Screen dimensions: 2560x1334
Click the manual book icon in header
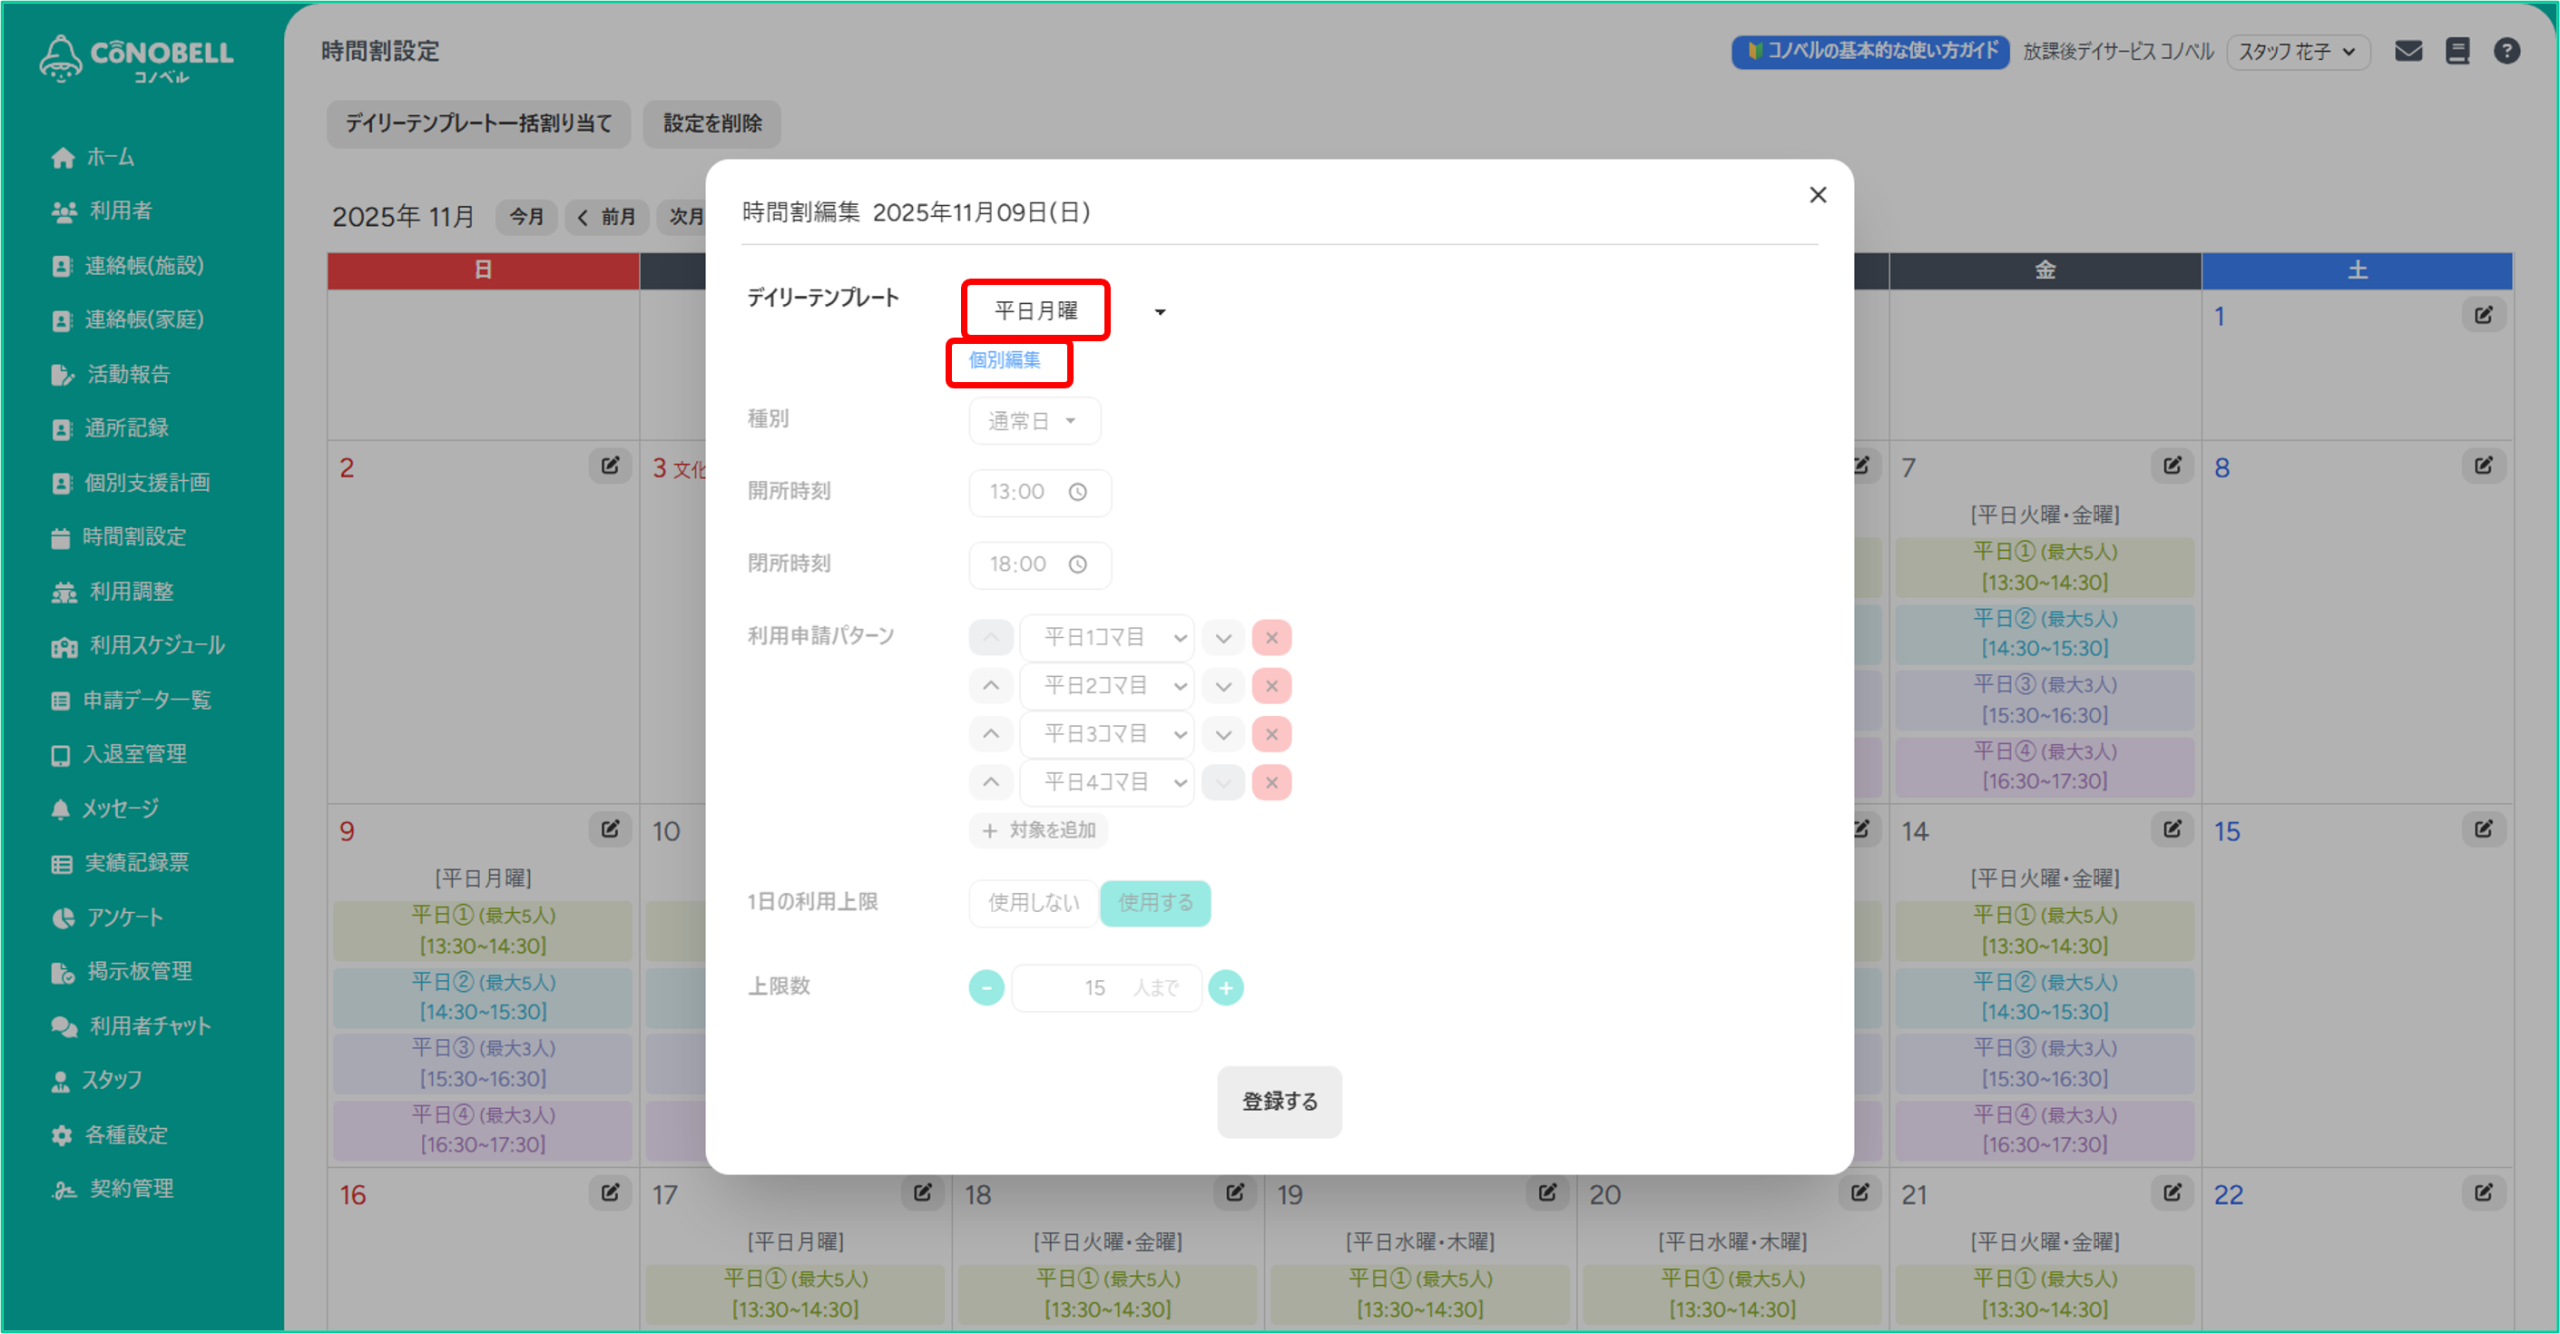tap(2457, 51)
